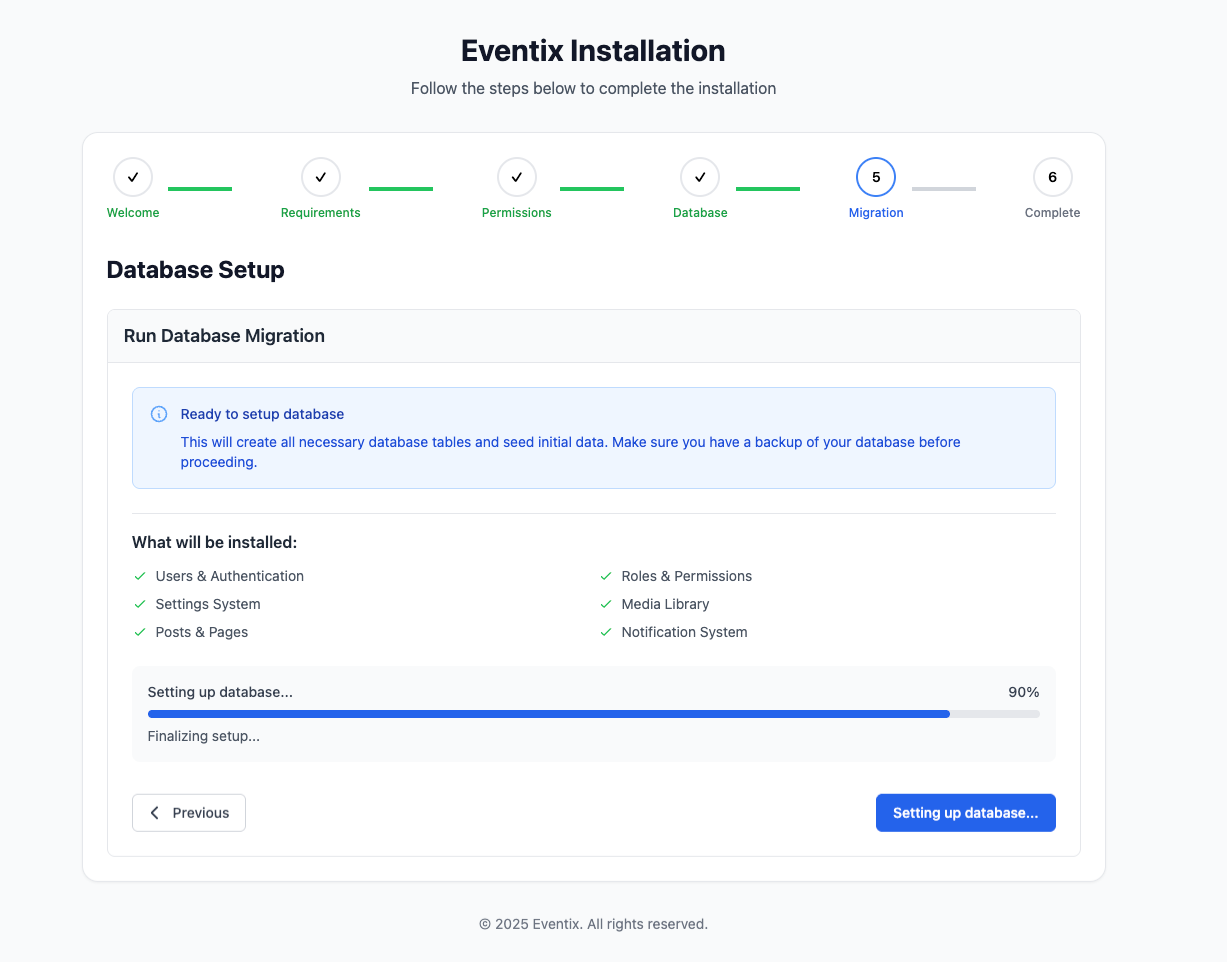Click the back chevron on the Previous button
This screenshot has height=962, width=1227.
[x=154, y=812]
